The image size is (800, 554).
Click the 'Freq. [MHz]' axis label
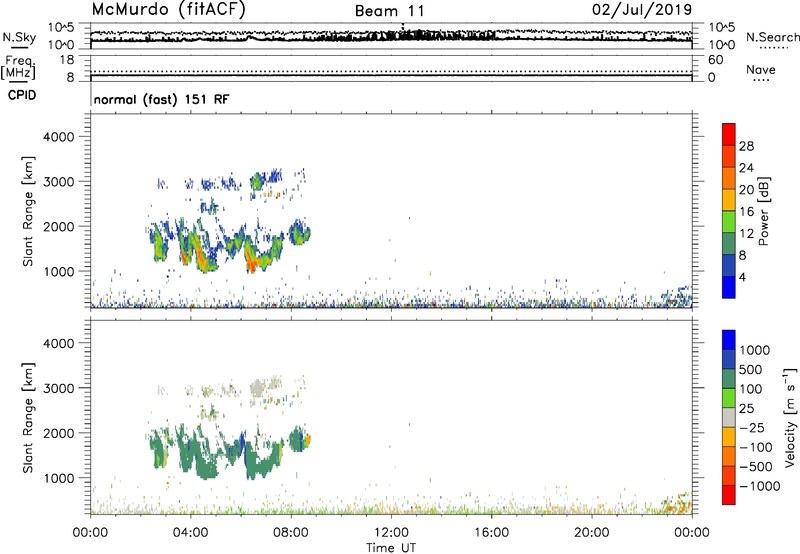click(18, 68)
